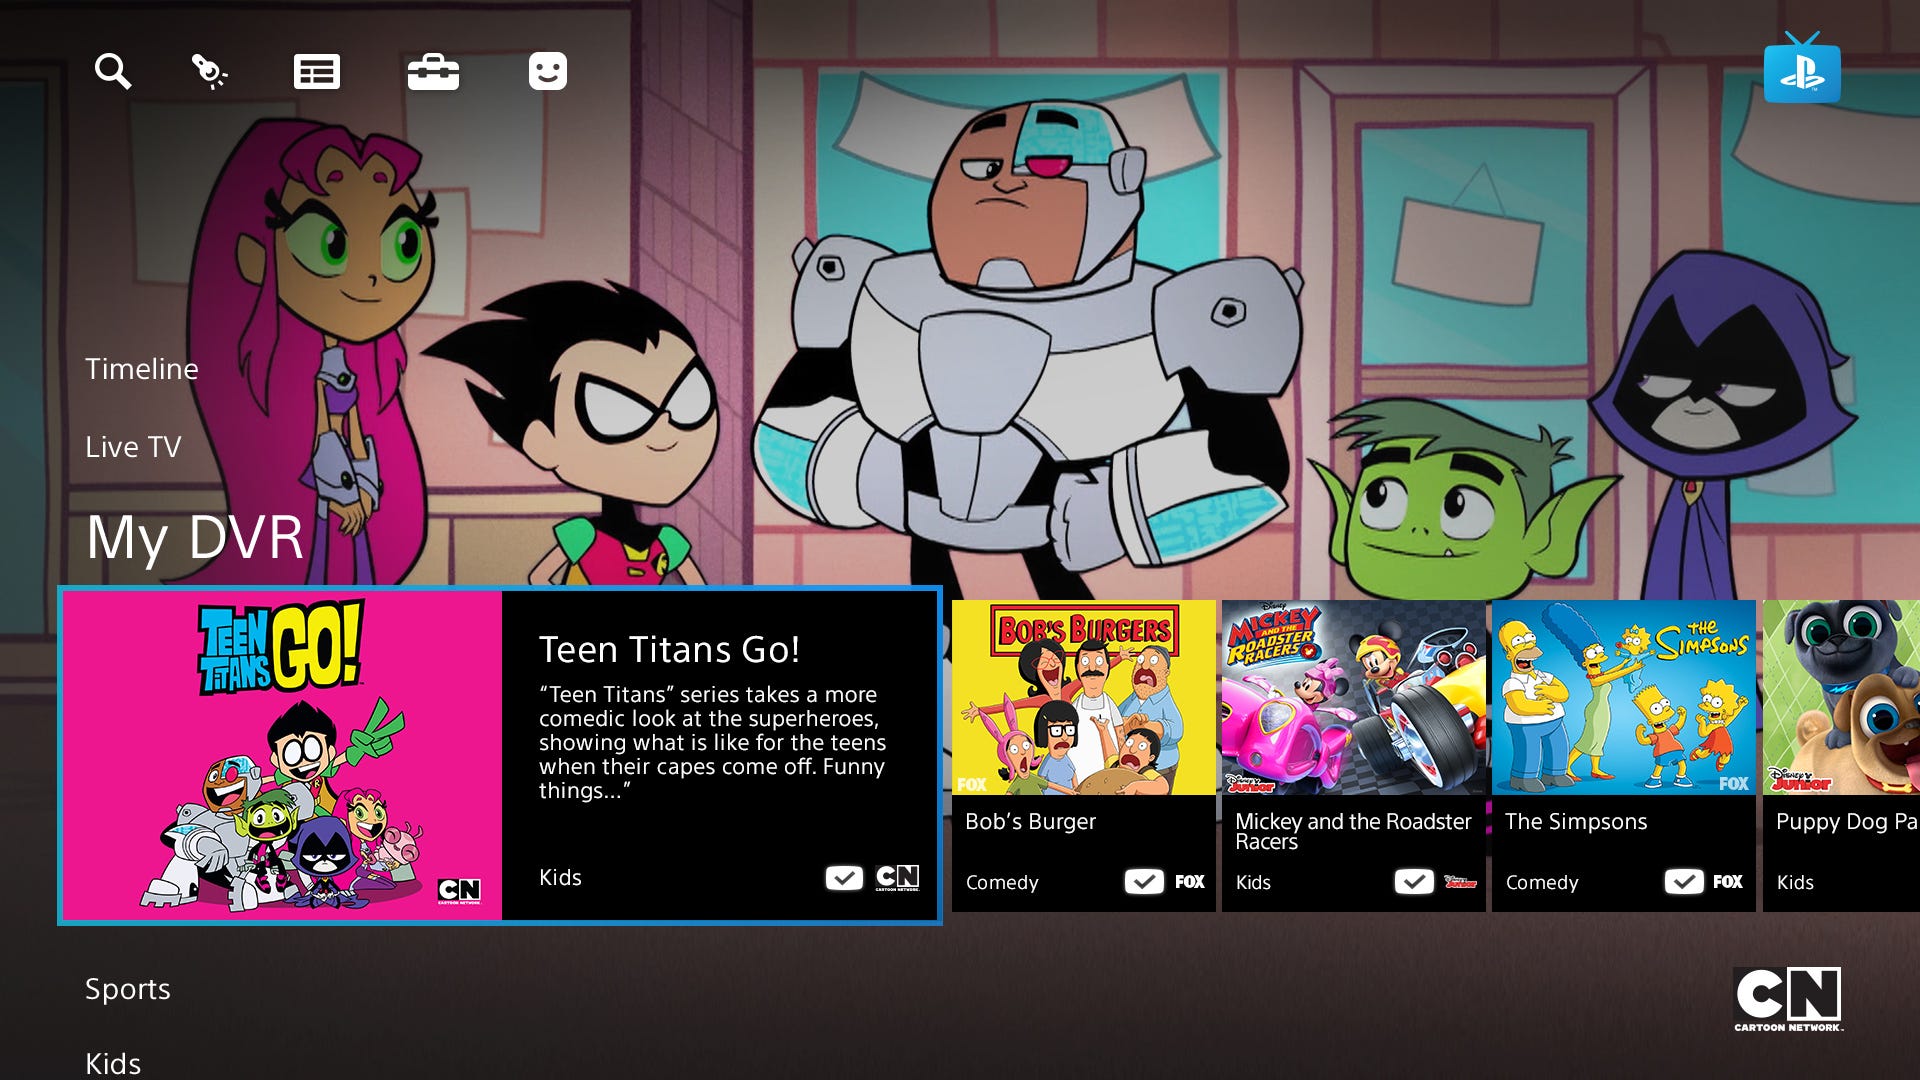Screen dimensions: 1920x1080
Task: Click Mickey and the Roadster Racers title
Action: (1353, 831)
